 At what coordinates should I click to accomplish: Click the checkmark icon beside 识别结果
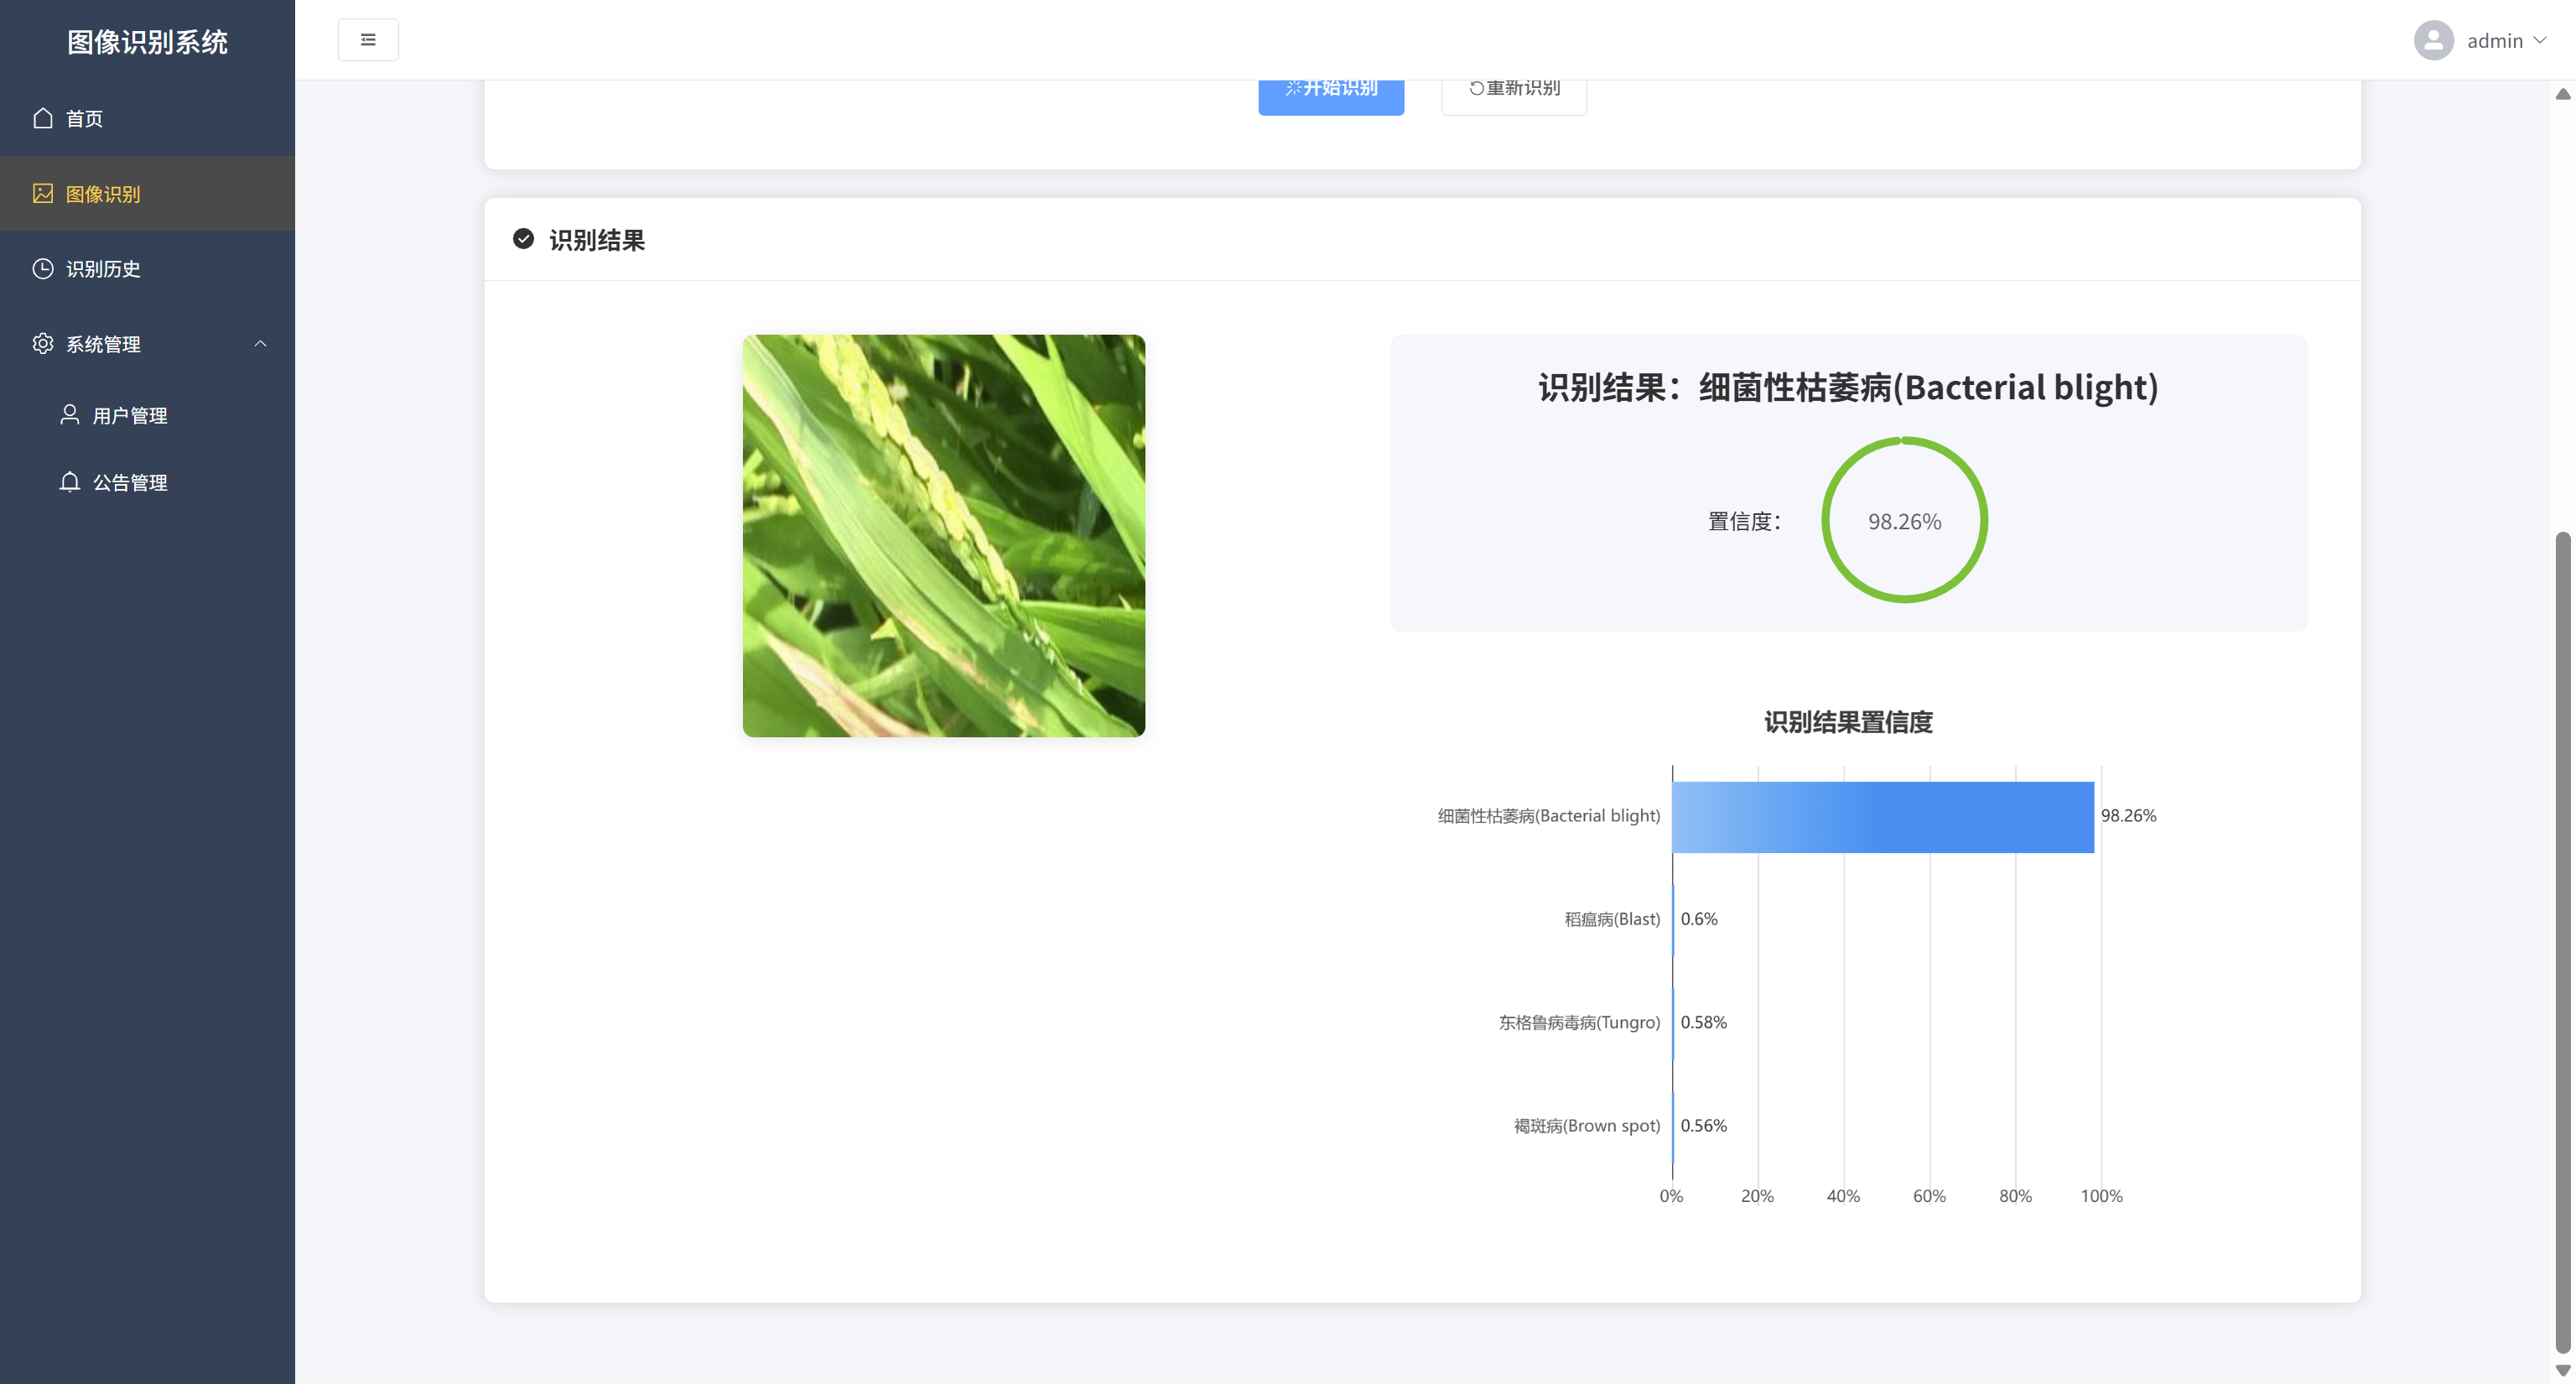tap(523, 240)
